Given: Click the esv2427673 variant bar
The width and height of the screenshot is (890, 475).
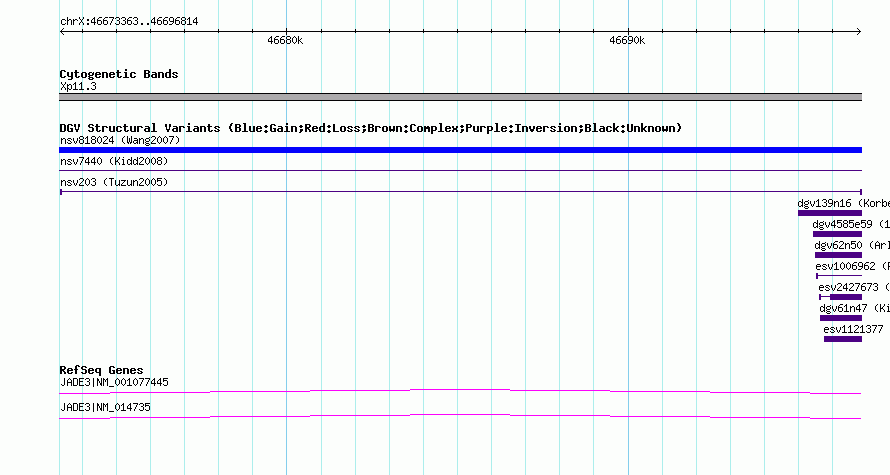Looking at the screenshot, I should (x=841, y=297).
